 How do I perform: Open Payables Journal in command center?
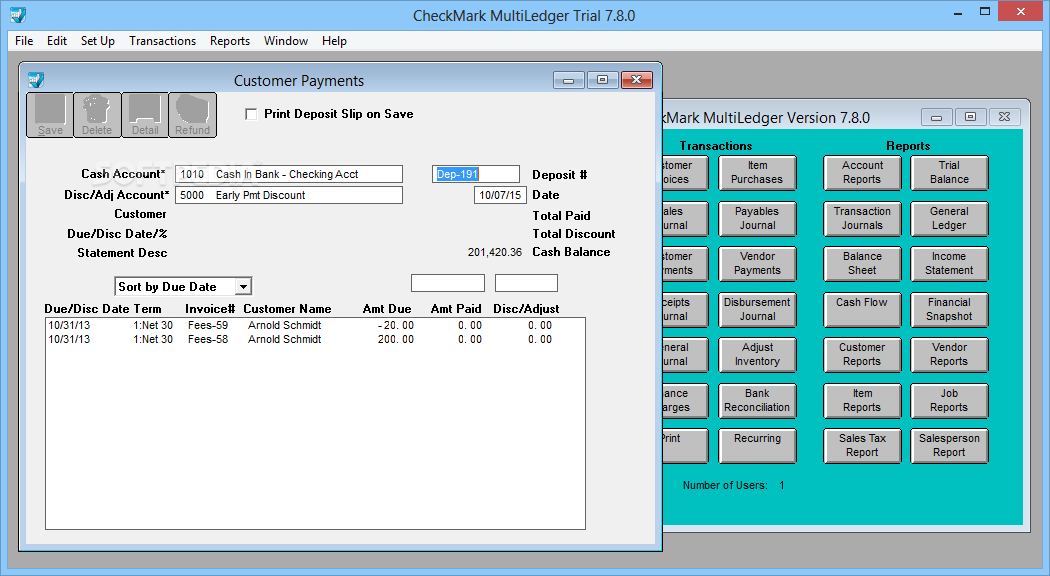[757, 218]
